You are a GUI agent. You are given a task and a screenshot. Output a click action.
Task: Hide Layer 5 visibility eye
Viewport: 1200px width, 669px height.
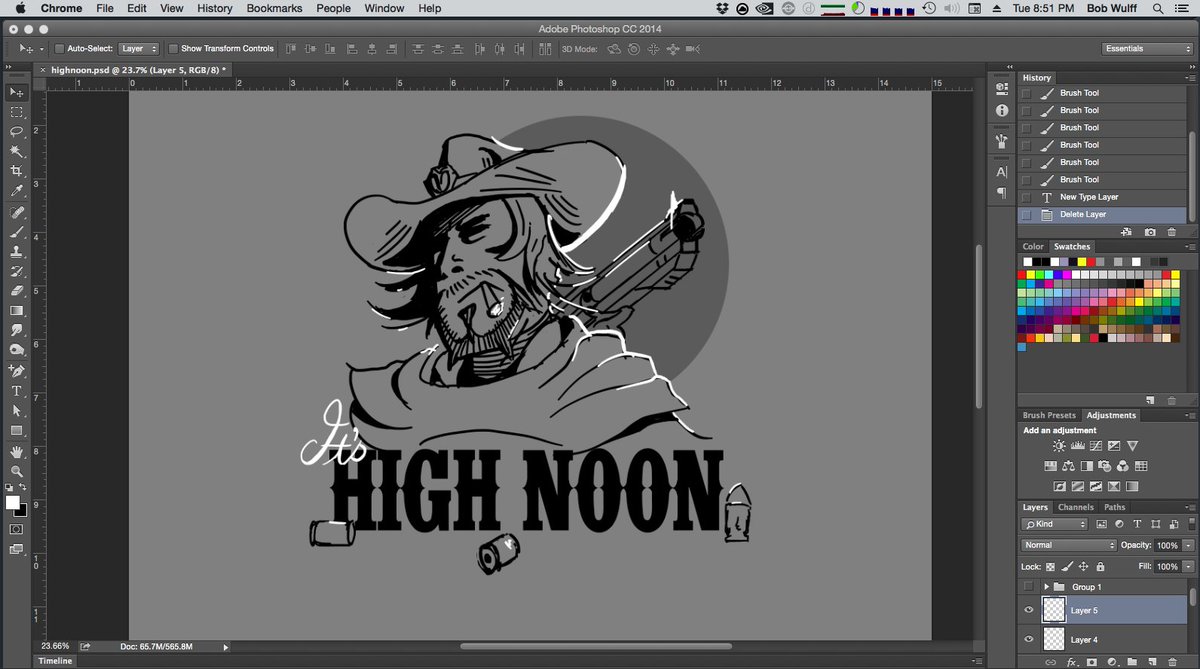click(1029, 610)
